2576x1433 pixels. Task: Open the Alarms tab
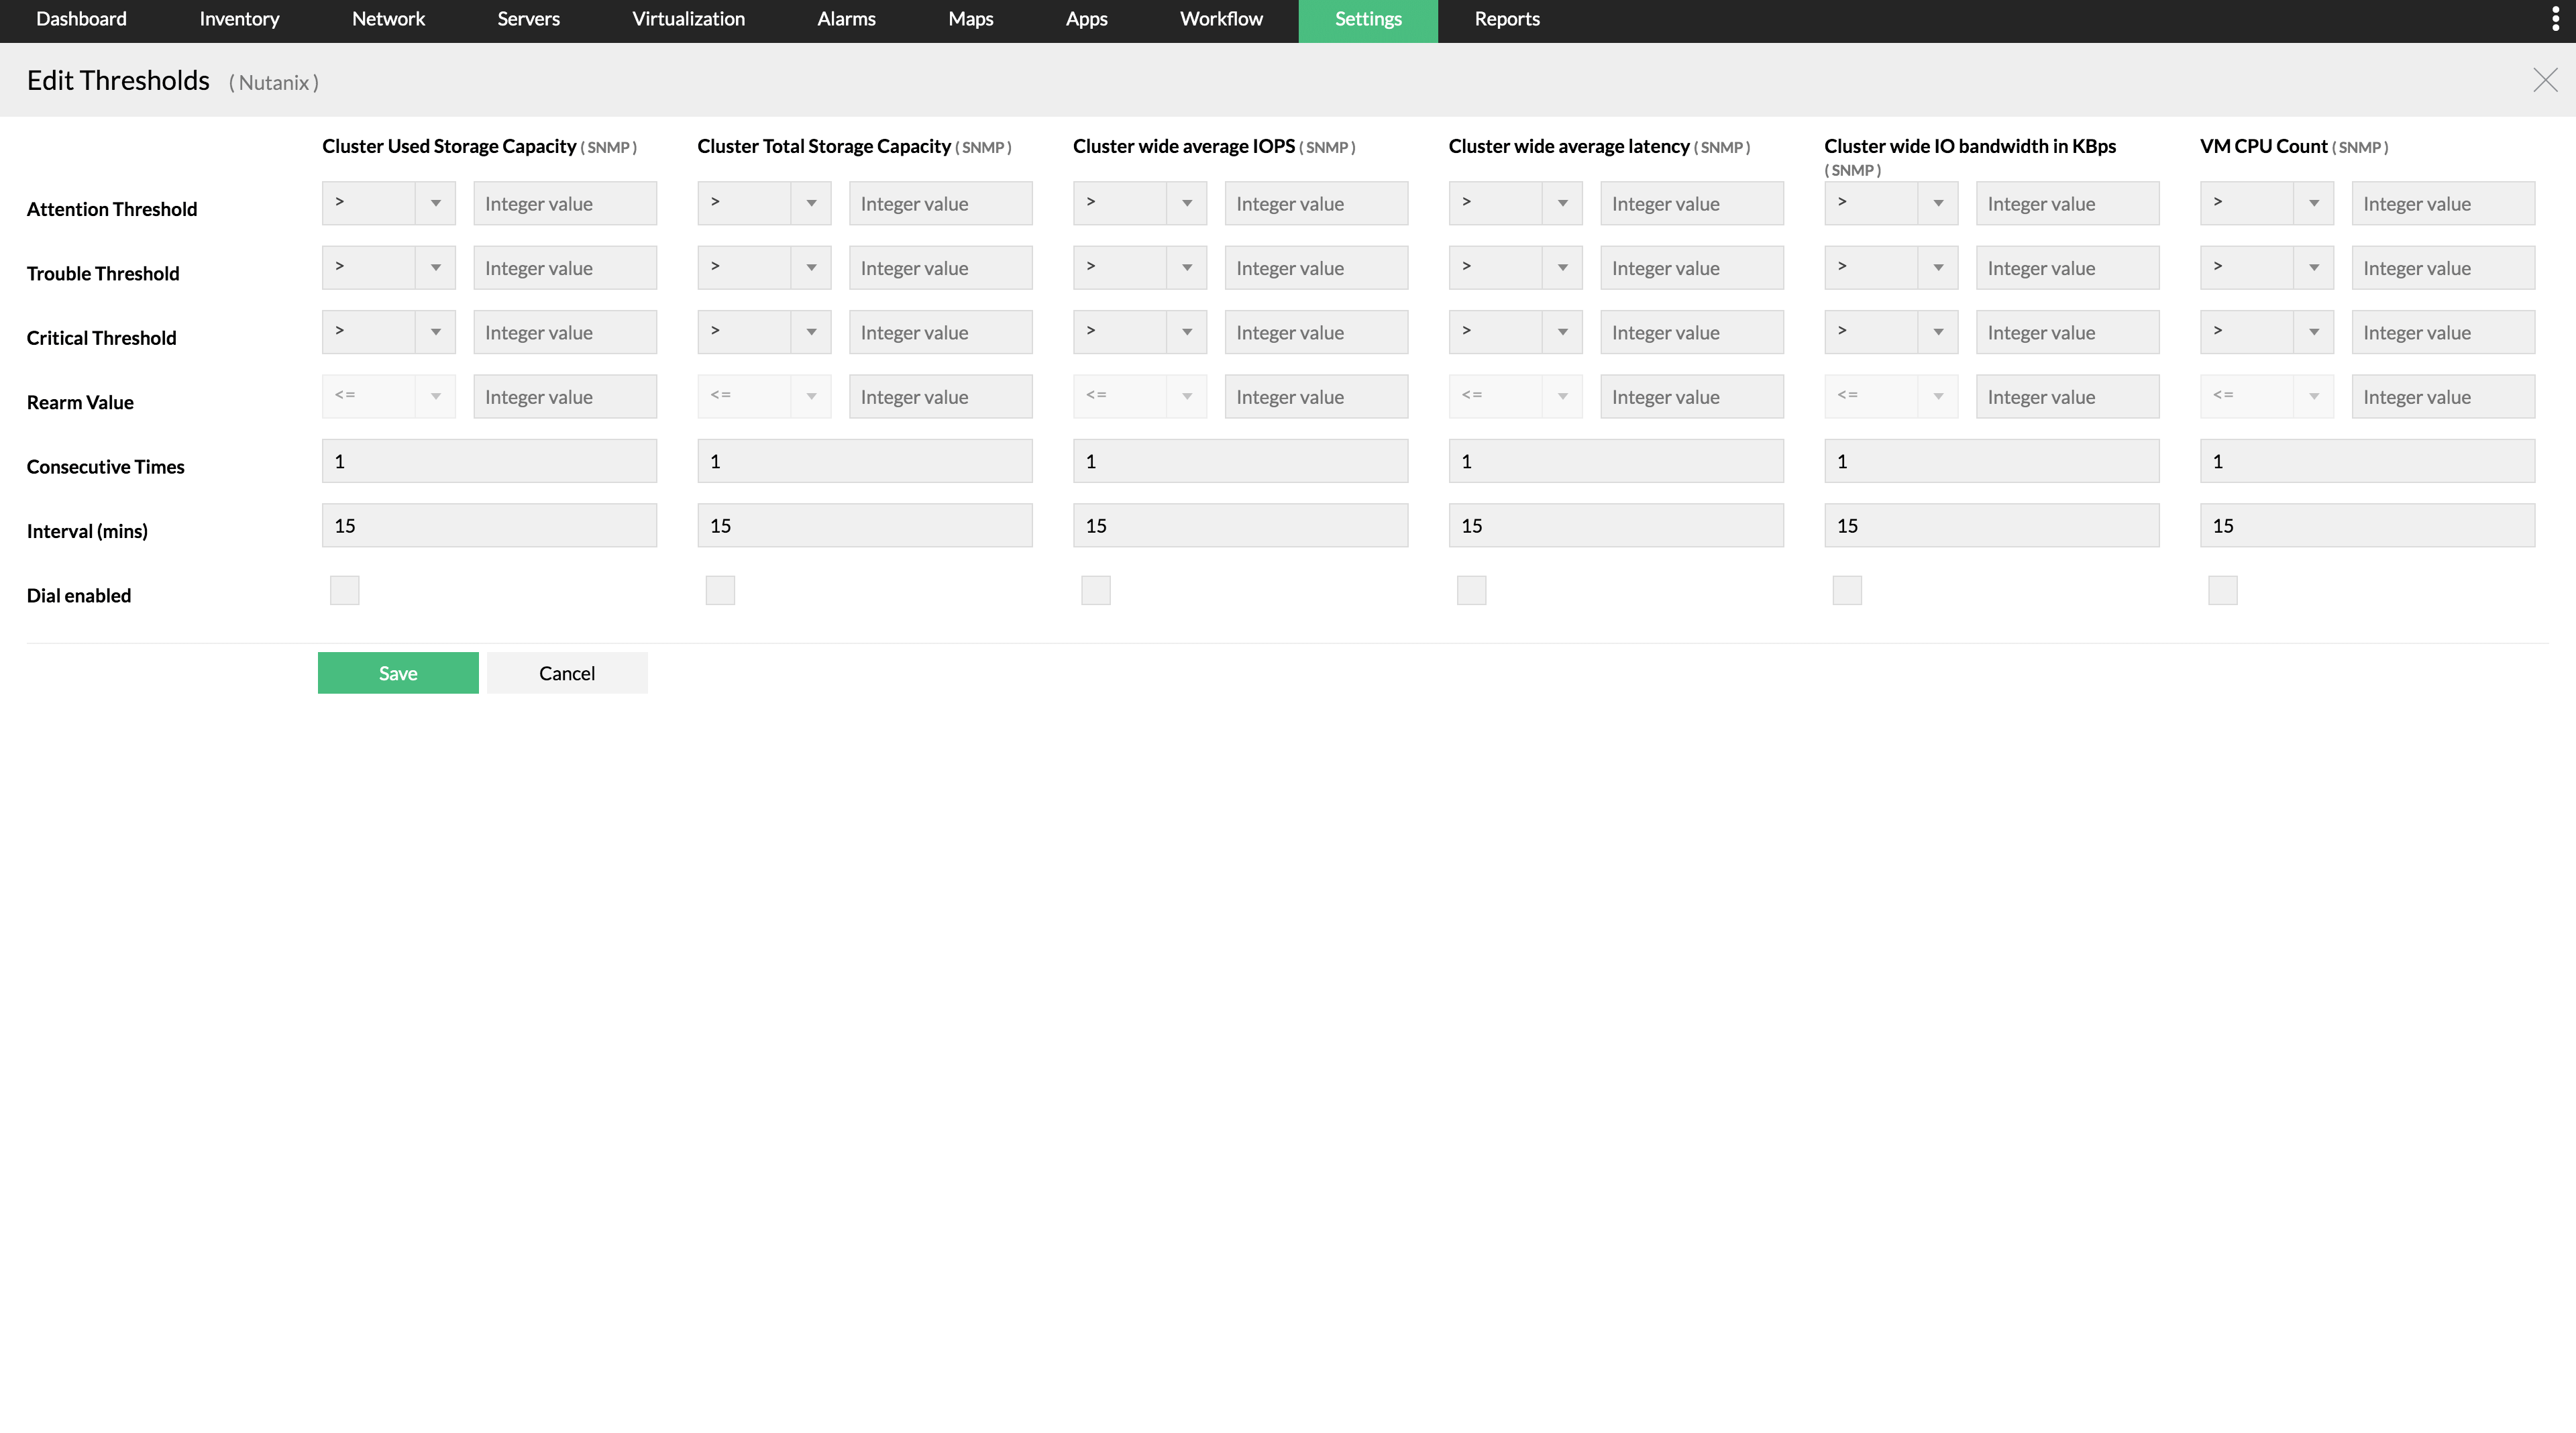tap(846, 19)
